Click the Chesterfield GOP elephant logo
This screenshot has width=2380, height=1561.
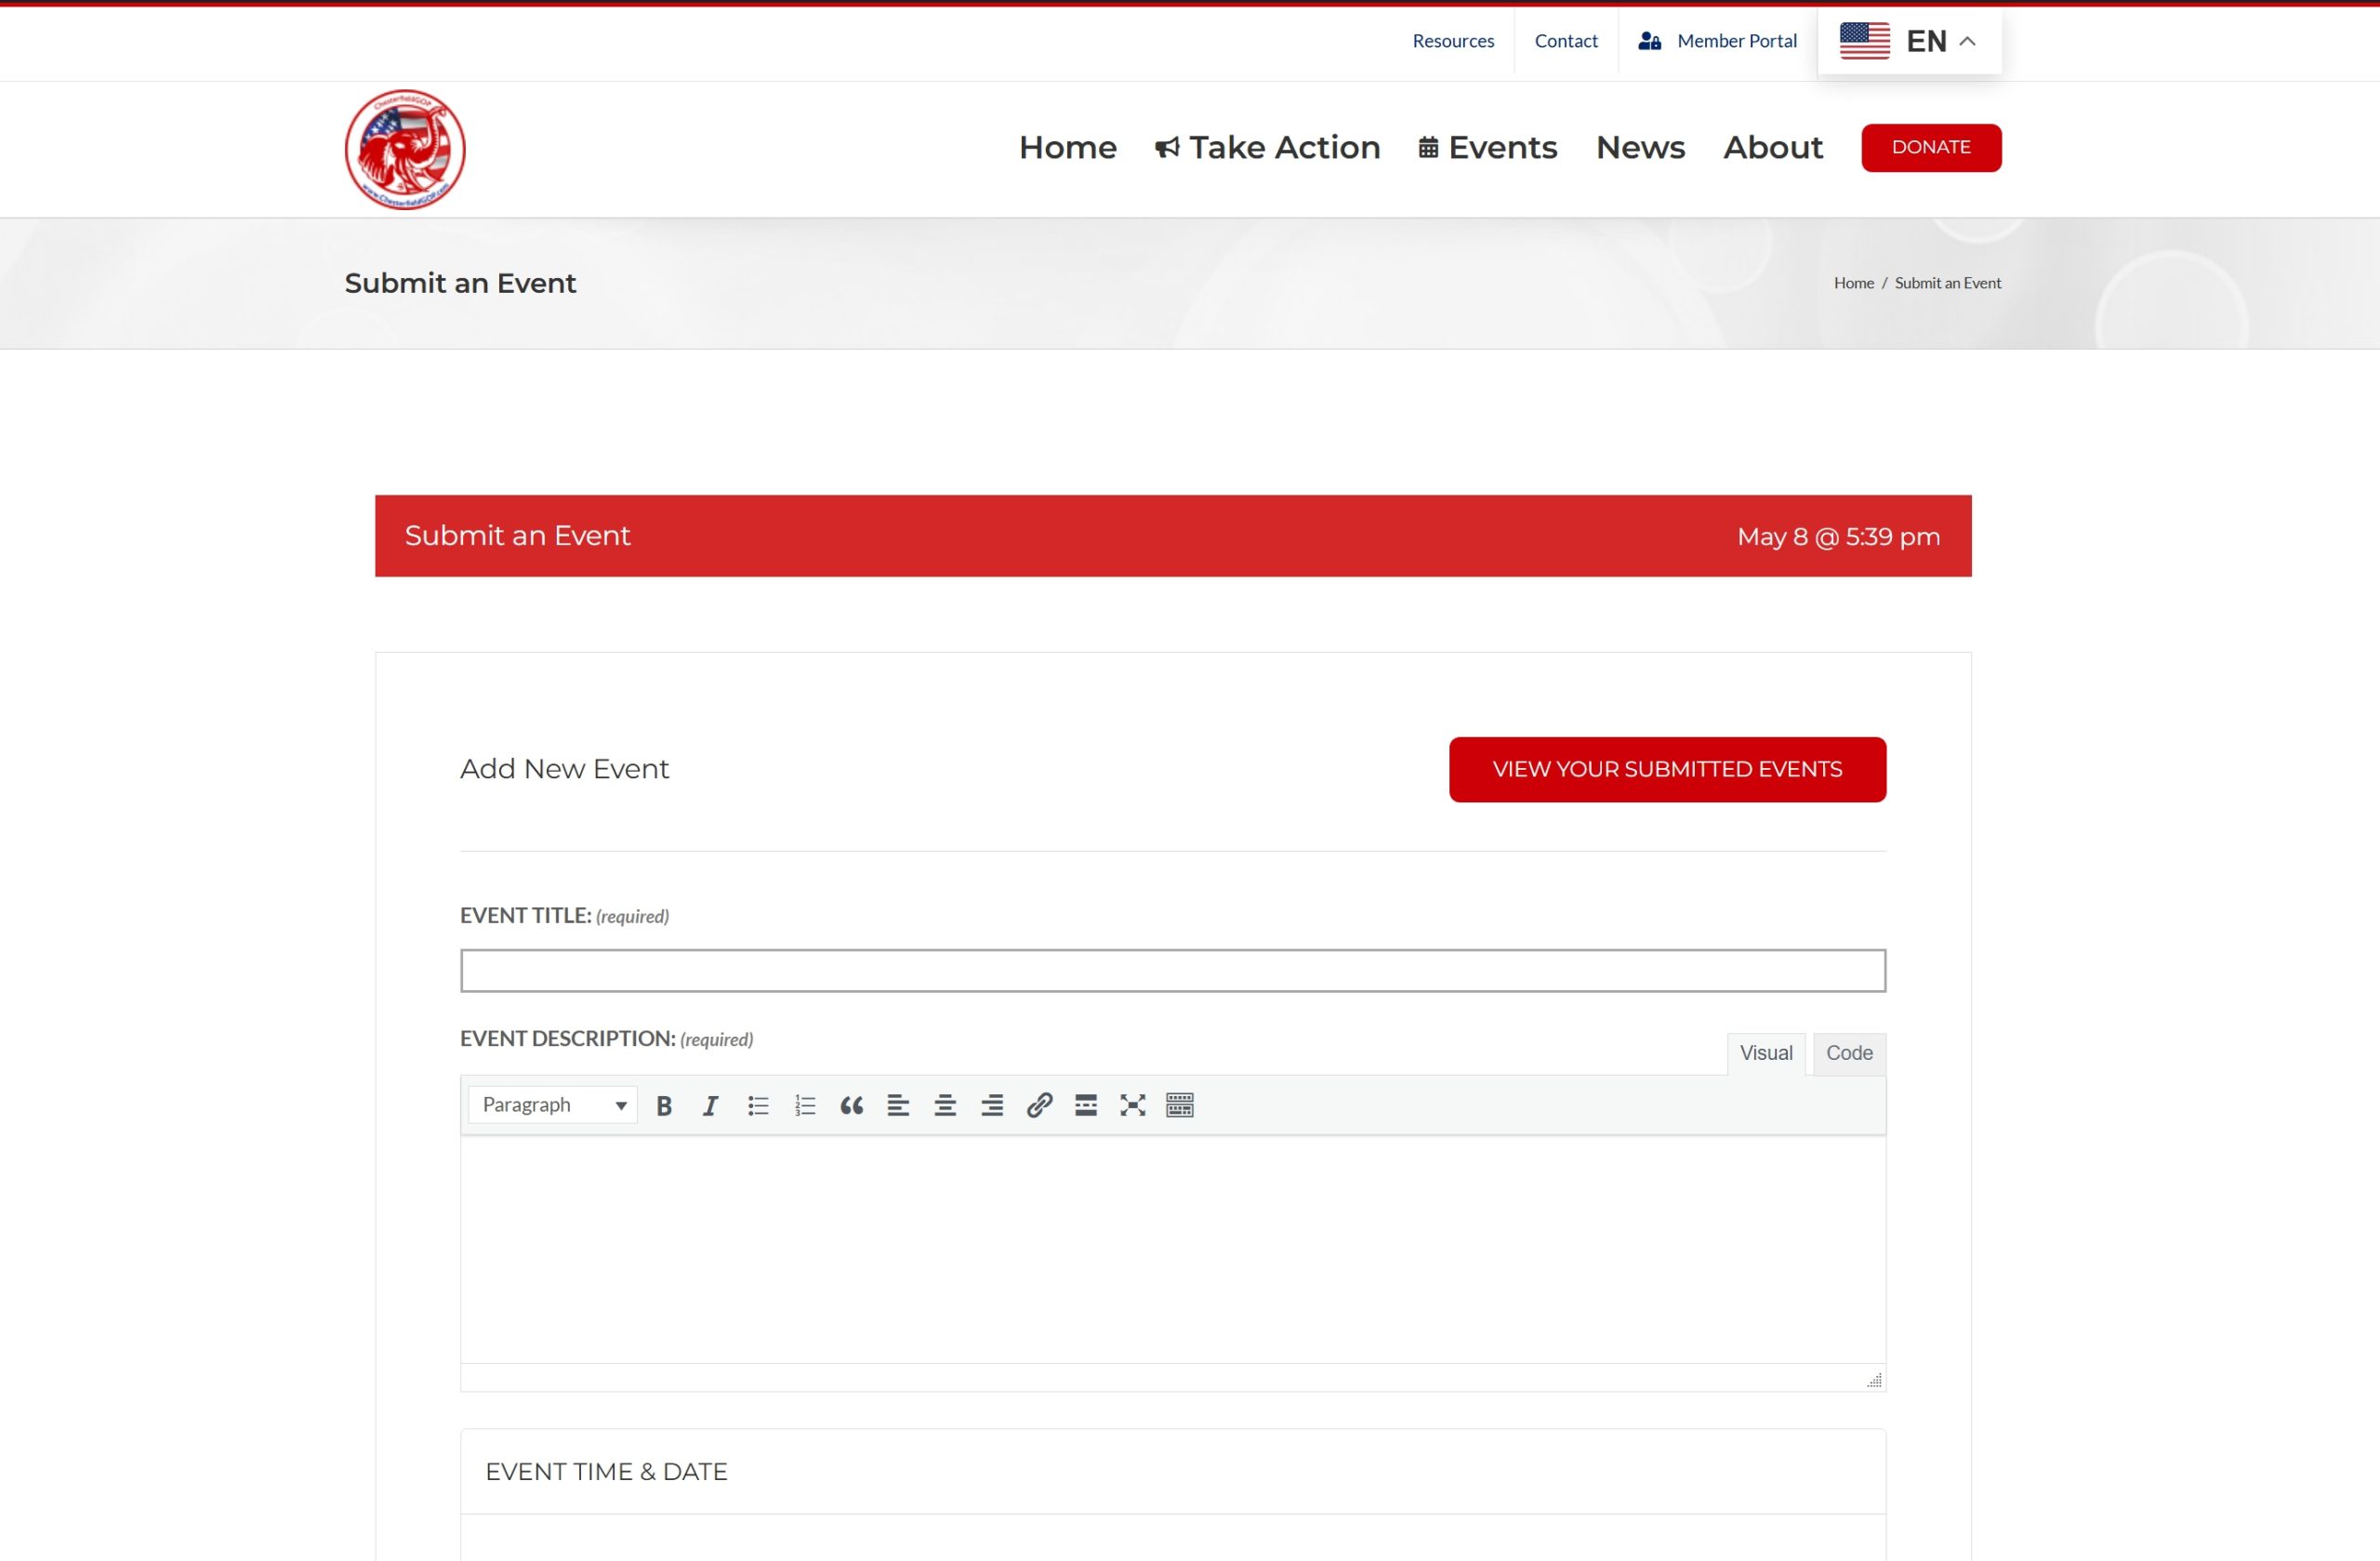[405, 149]
